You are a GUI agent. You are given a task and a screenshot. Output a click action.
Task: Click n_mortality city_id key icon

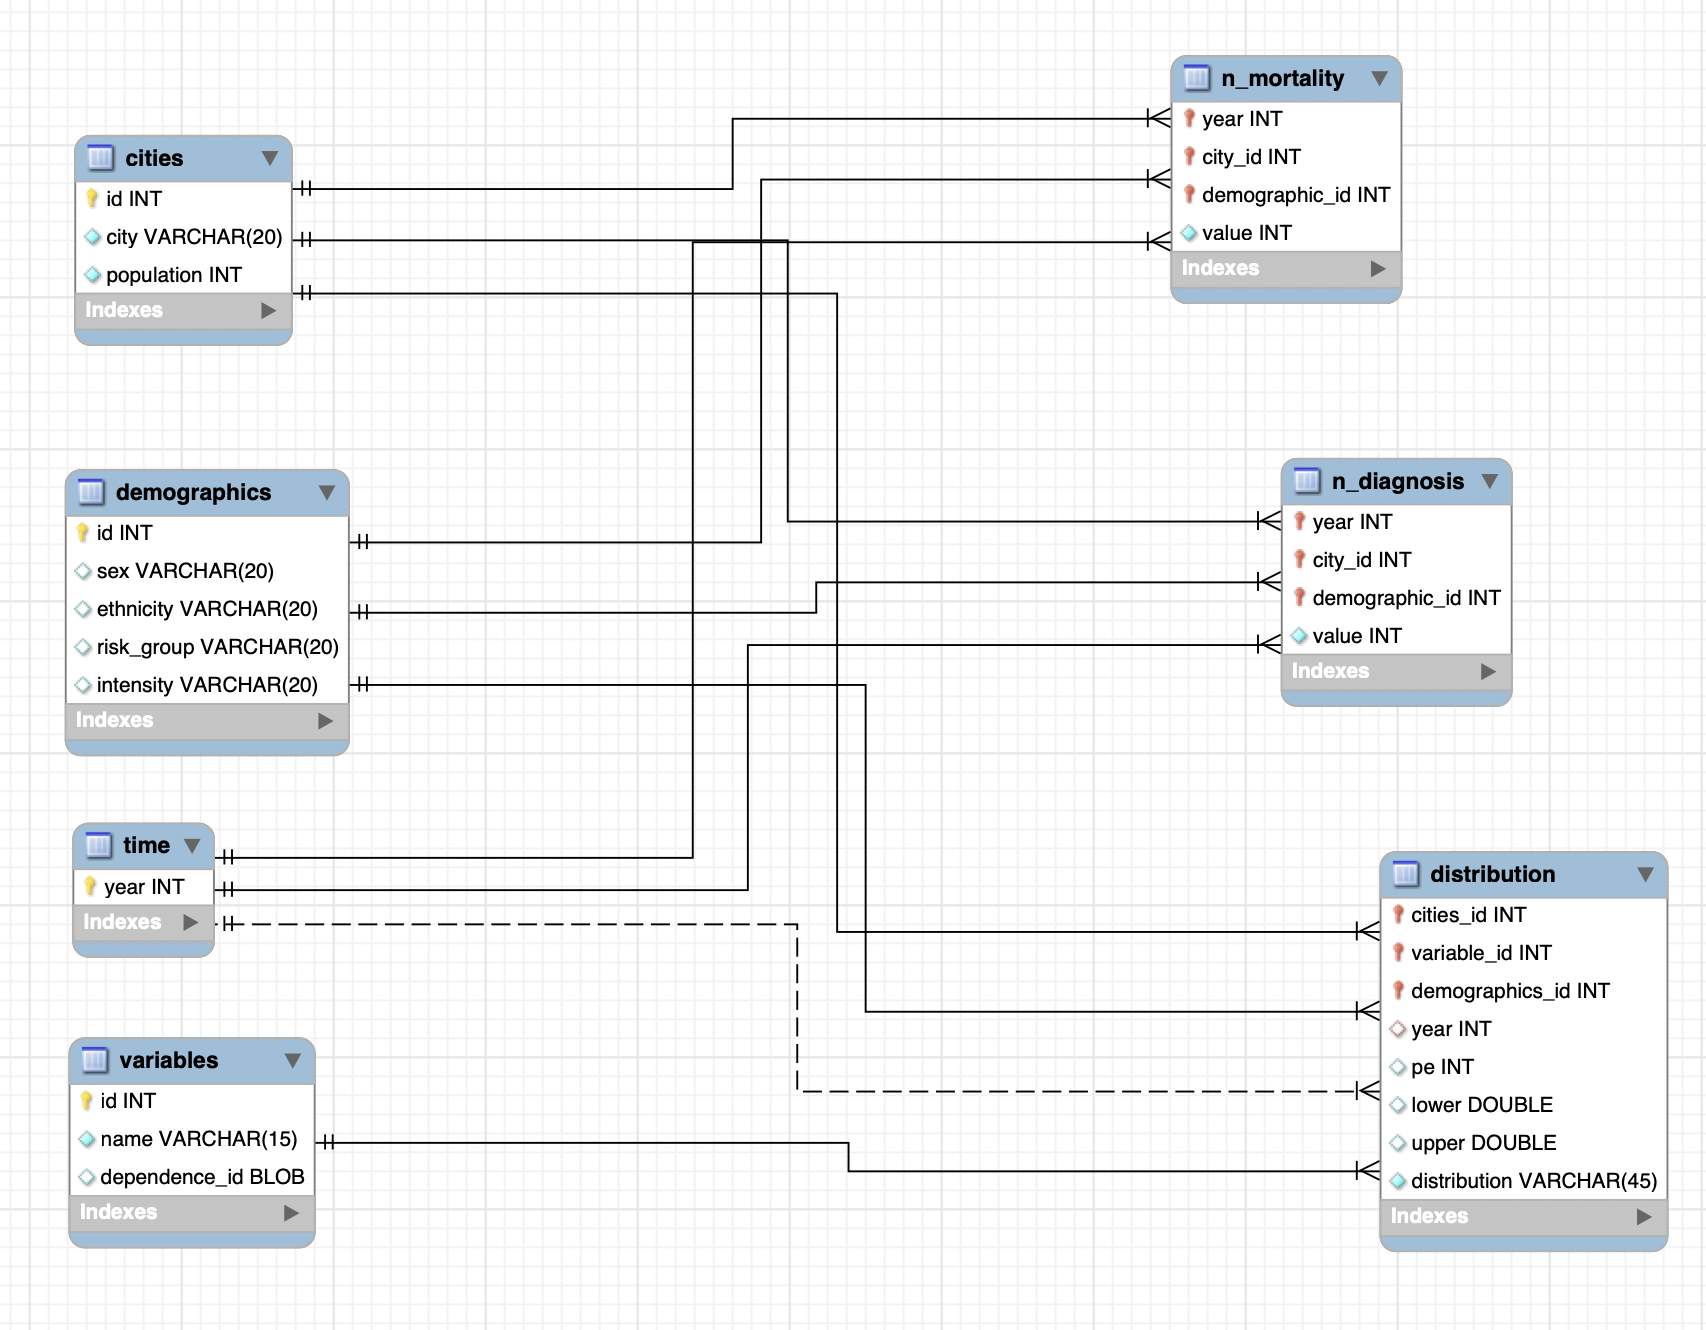[1189, 156]
